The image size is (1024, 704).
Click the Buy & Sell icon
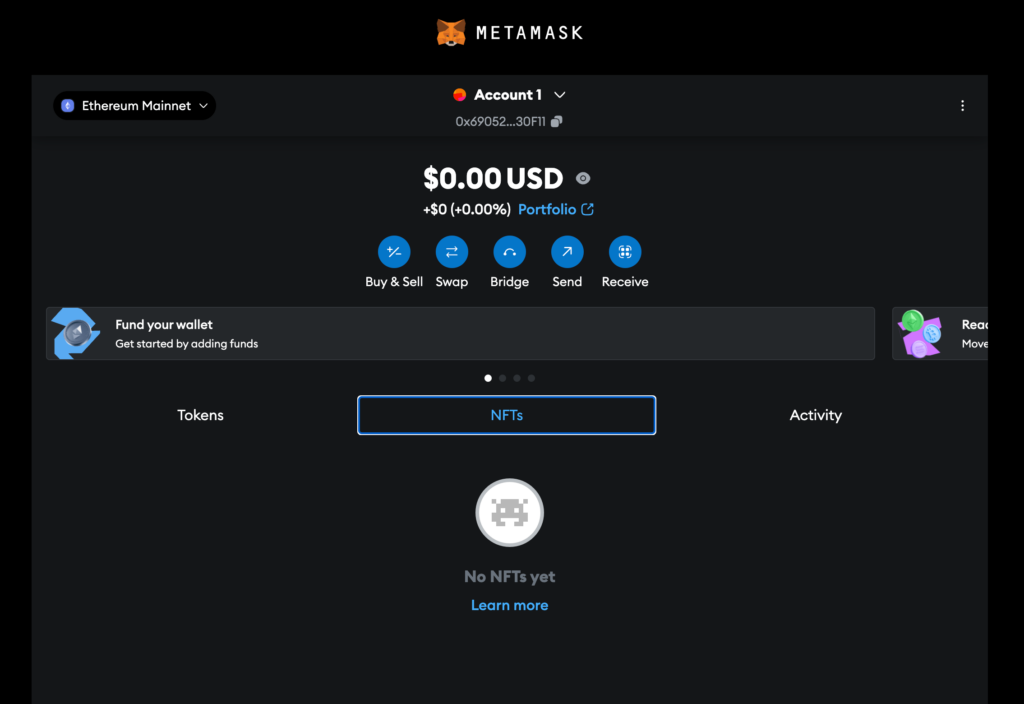pyautogui.click(x=394, y=251)
